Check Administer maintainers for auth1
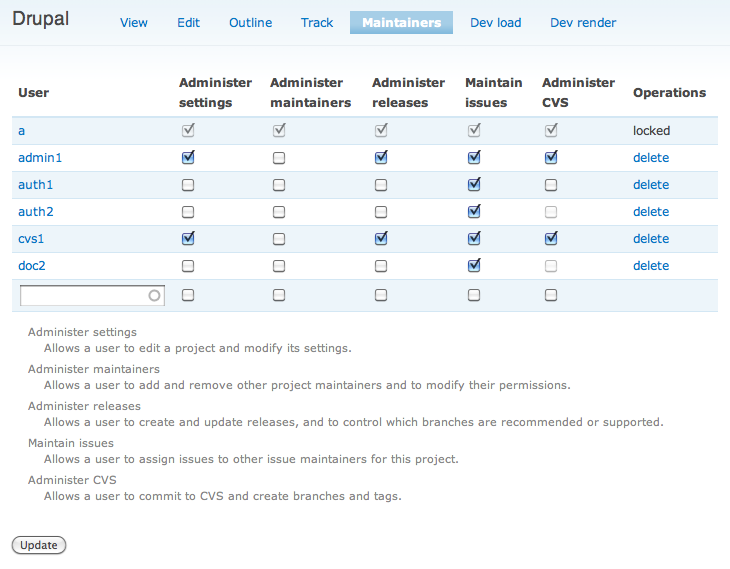 tap(279, 185)
